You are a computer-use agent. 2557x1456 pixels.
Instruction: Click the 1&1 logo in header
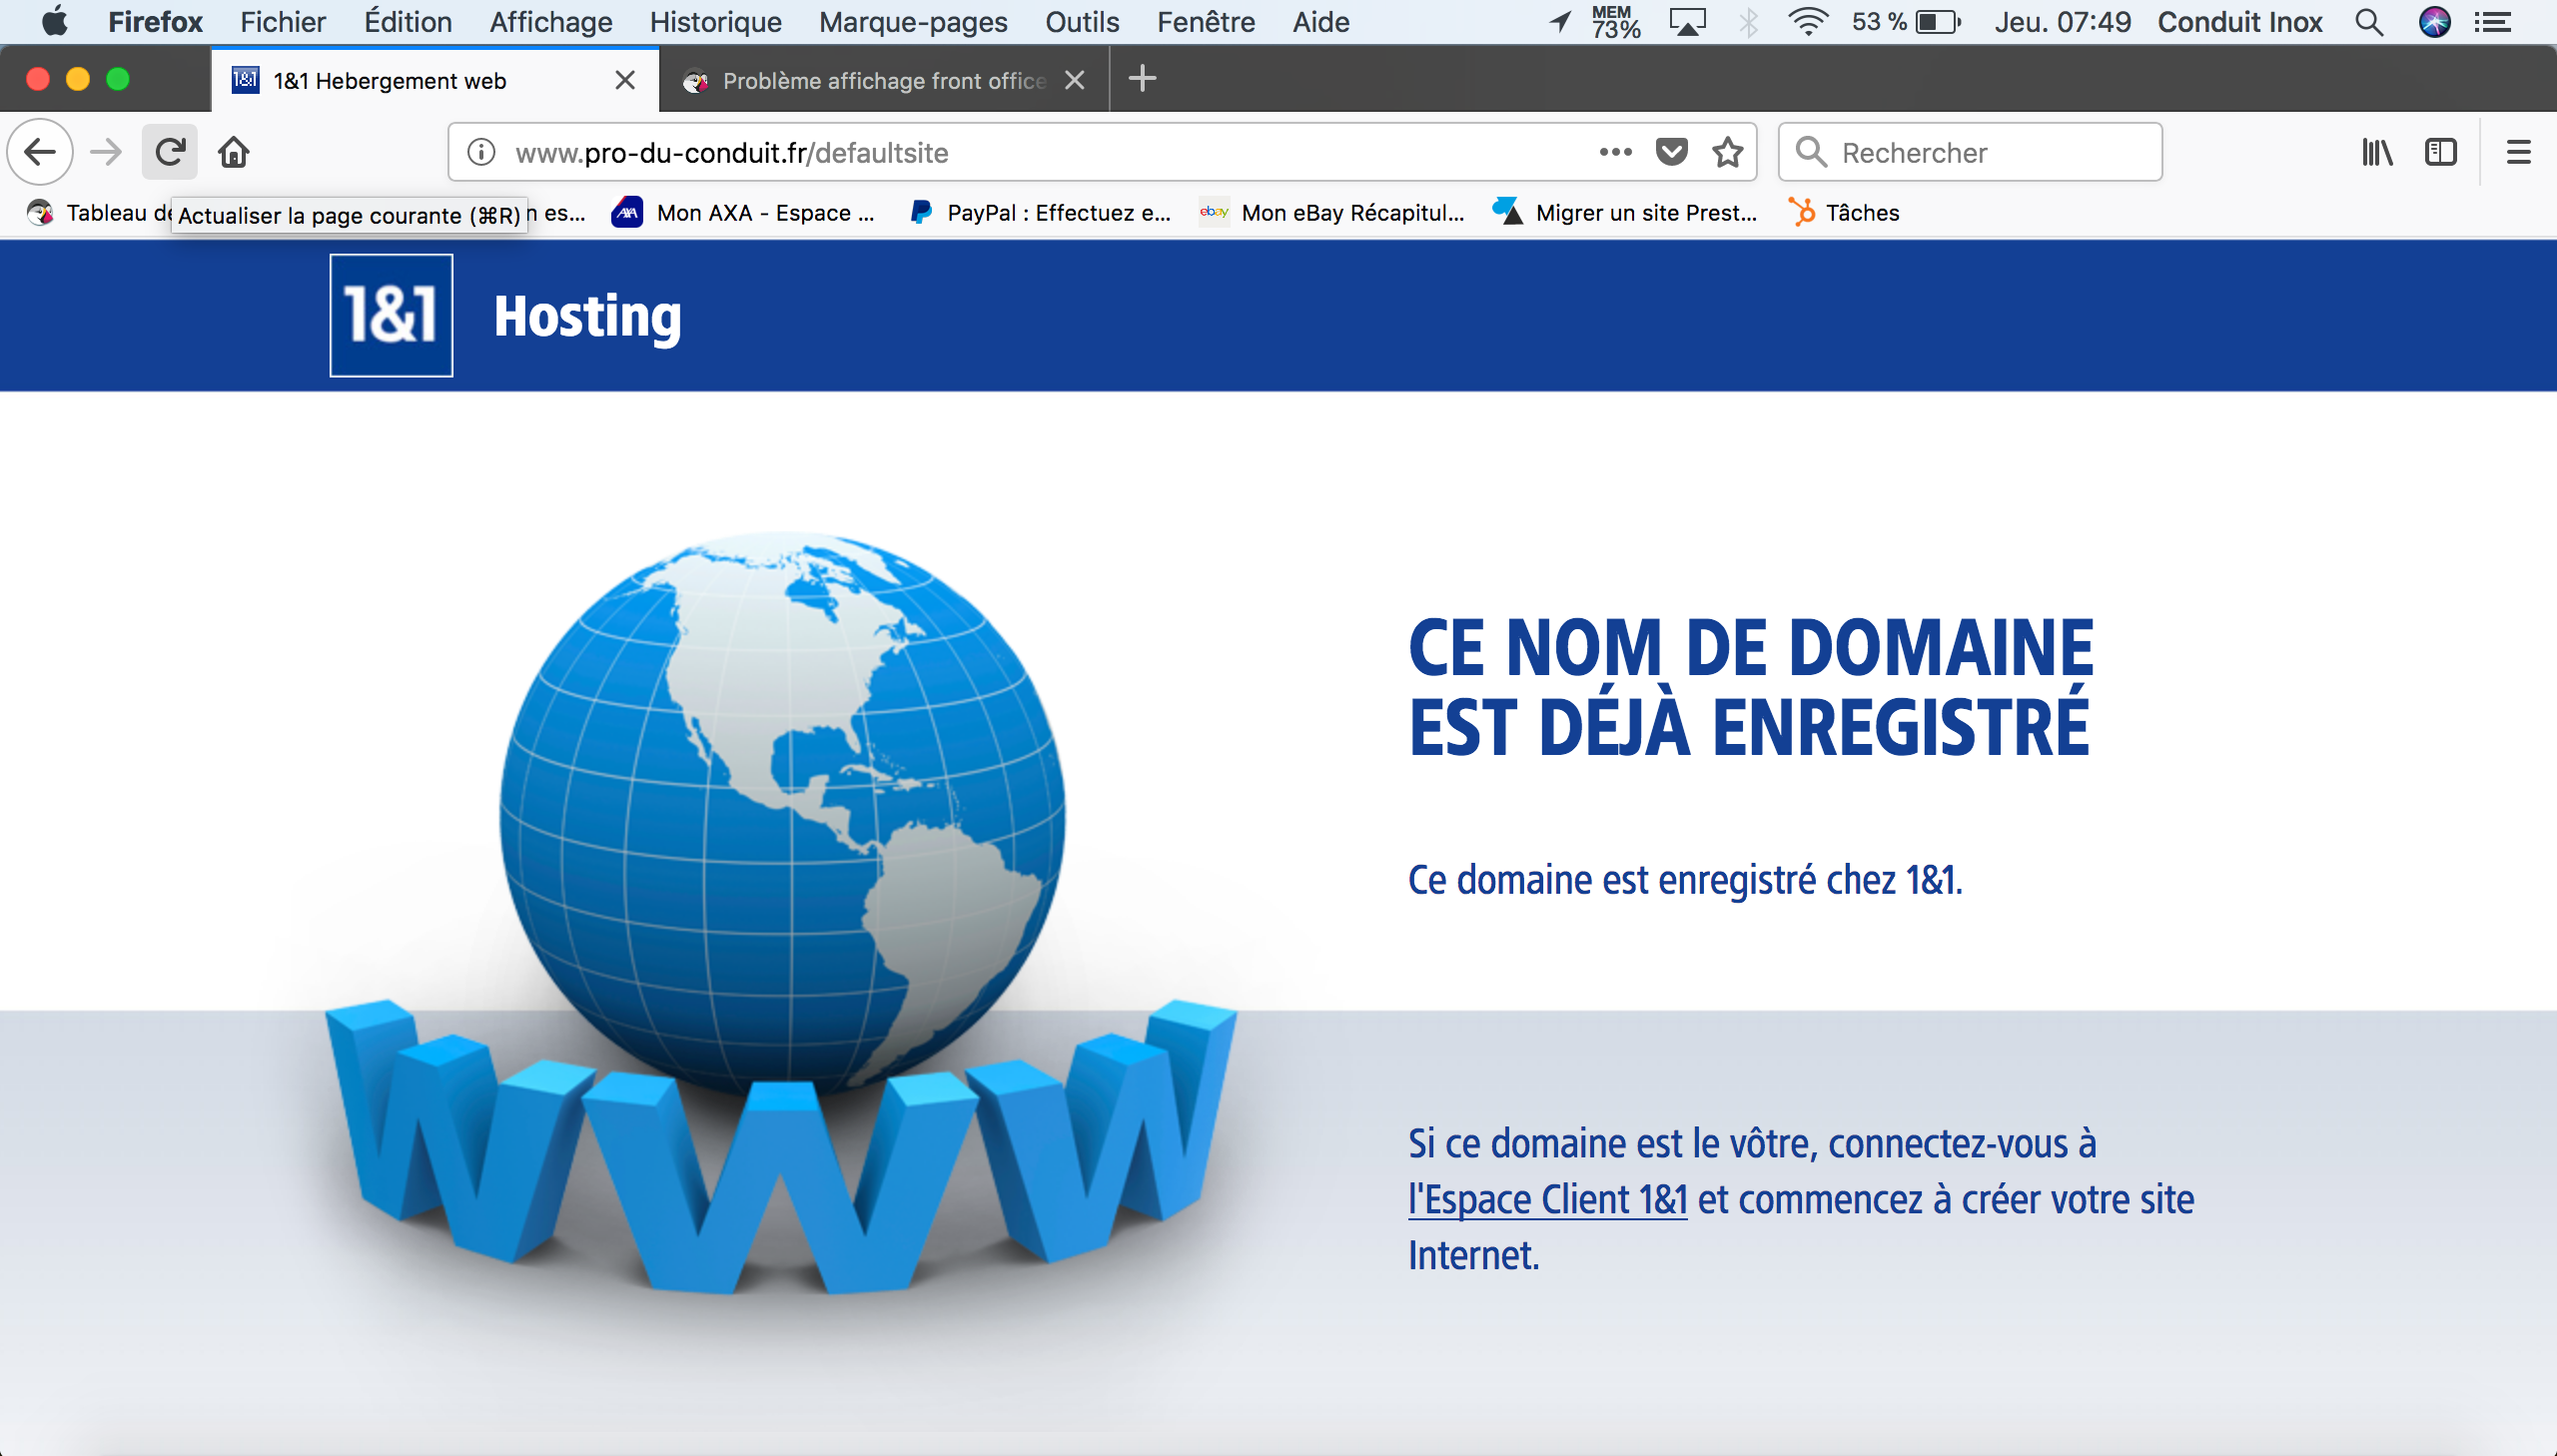pos(391,315)
